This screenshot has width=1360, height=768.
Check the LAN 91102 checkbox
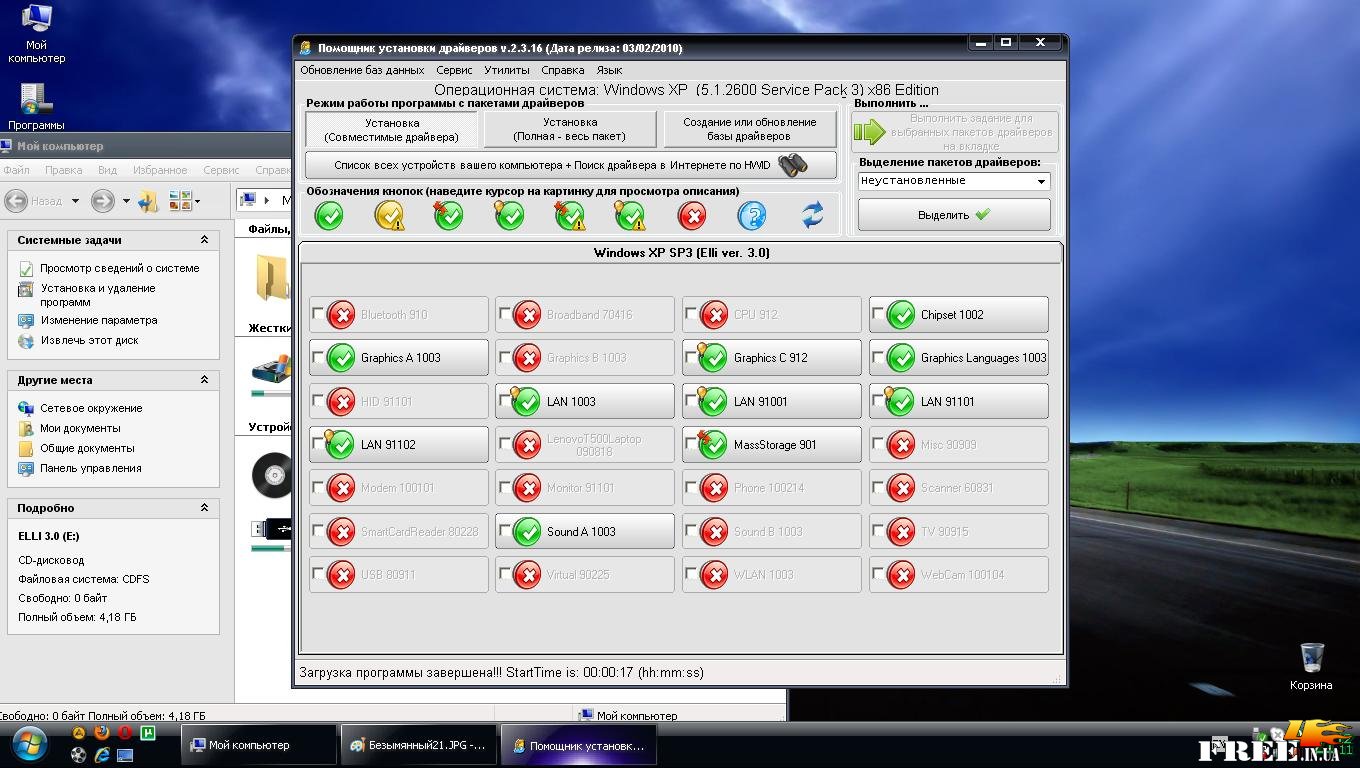pyautogui.click(x=318, y=444)
